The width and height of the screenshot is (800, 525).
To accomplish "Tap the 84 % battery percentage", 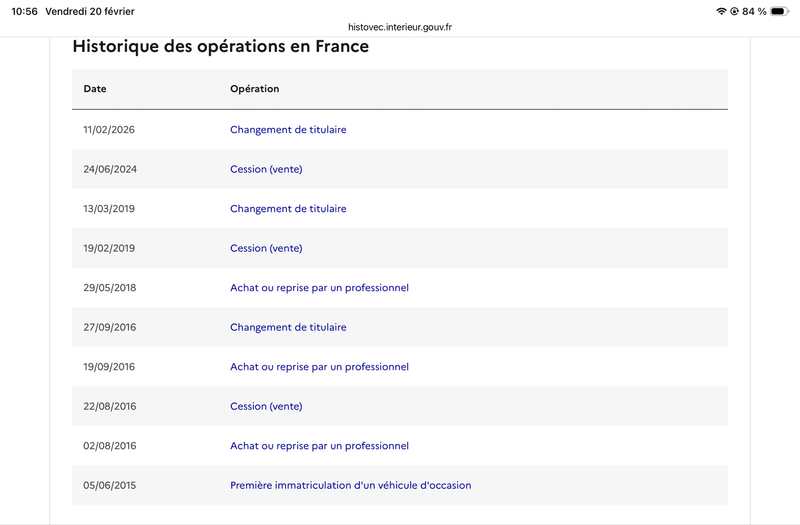I will tap(754, 11).
